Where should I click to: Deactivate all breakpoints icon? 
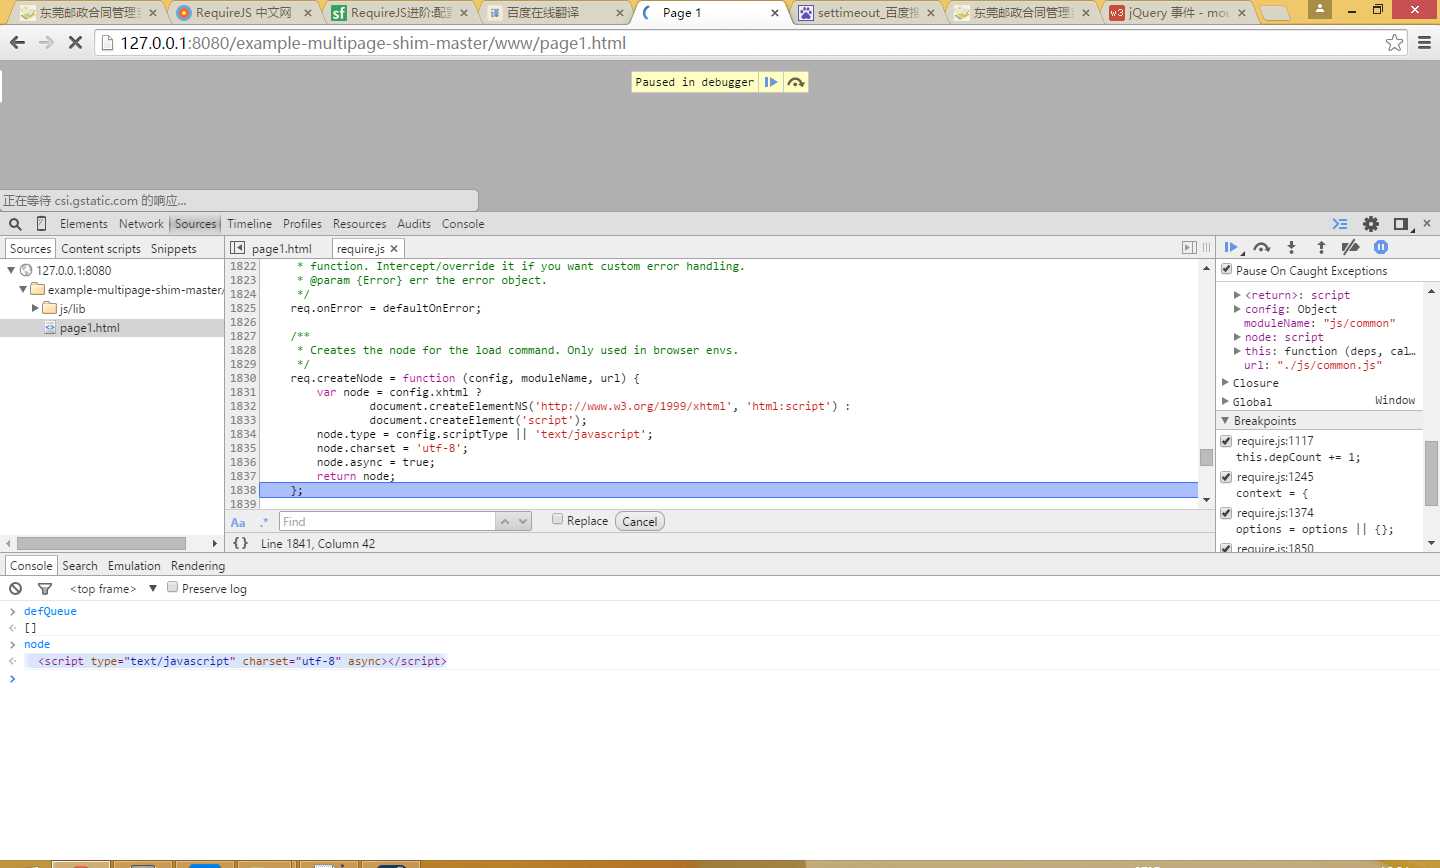pyautogui.click(x=1351, y=247)
